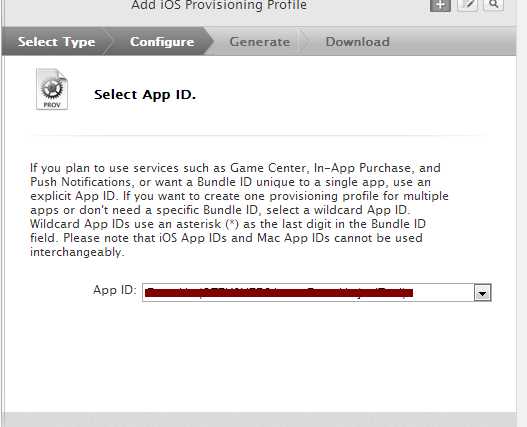Jump to the Generate step
This screenshot has height=427, width=527.
click(x=259, y=42)
